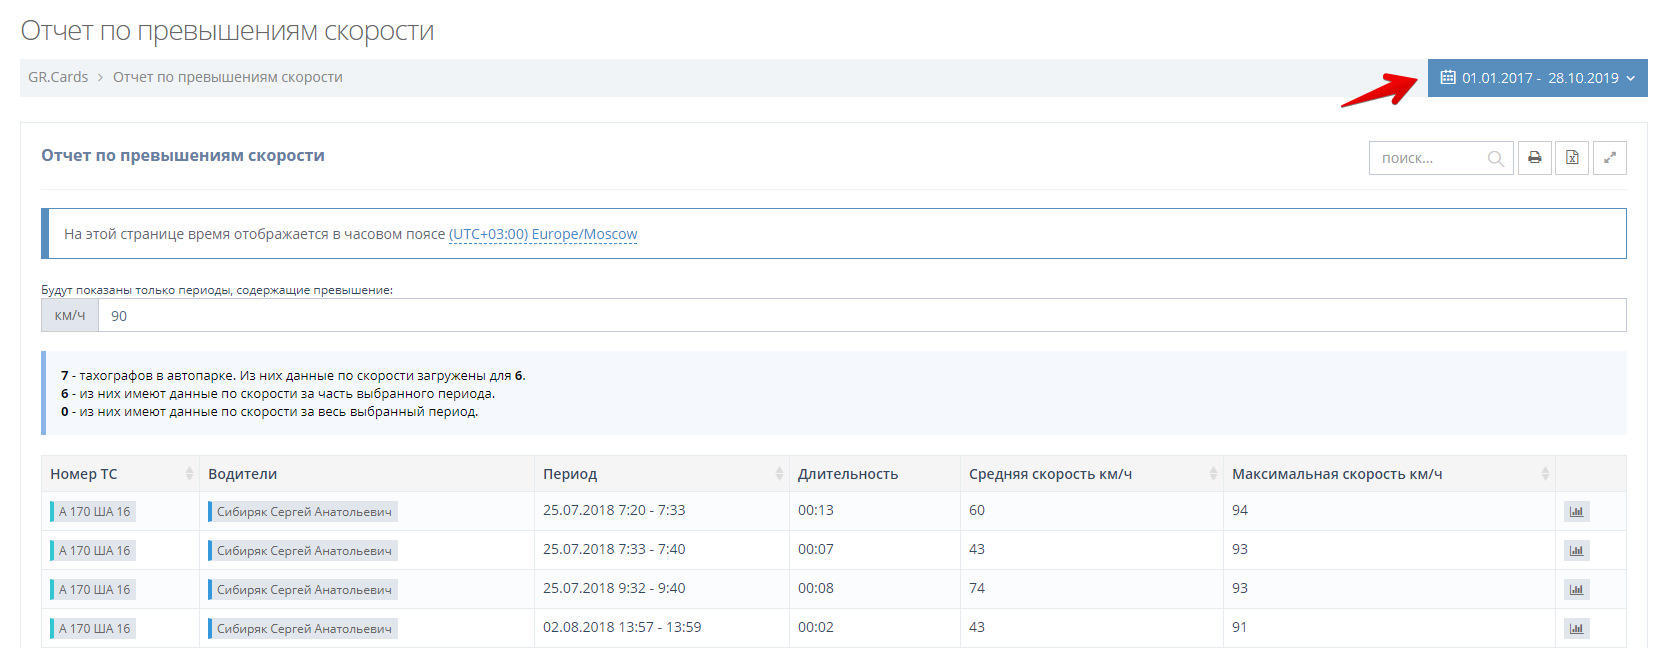Image resolution: width=1666 pixels, height=648 pixels.
Task: Click driver tag in the 02.08.2018 row
Action: click(303, 629)
